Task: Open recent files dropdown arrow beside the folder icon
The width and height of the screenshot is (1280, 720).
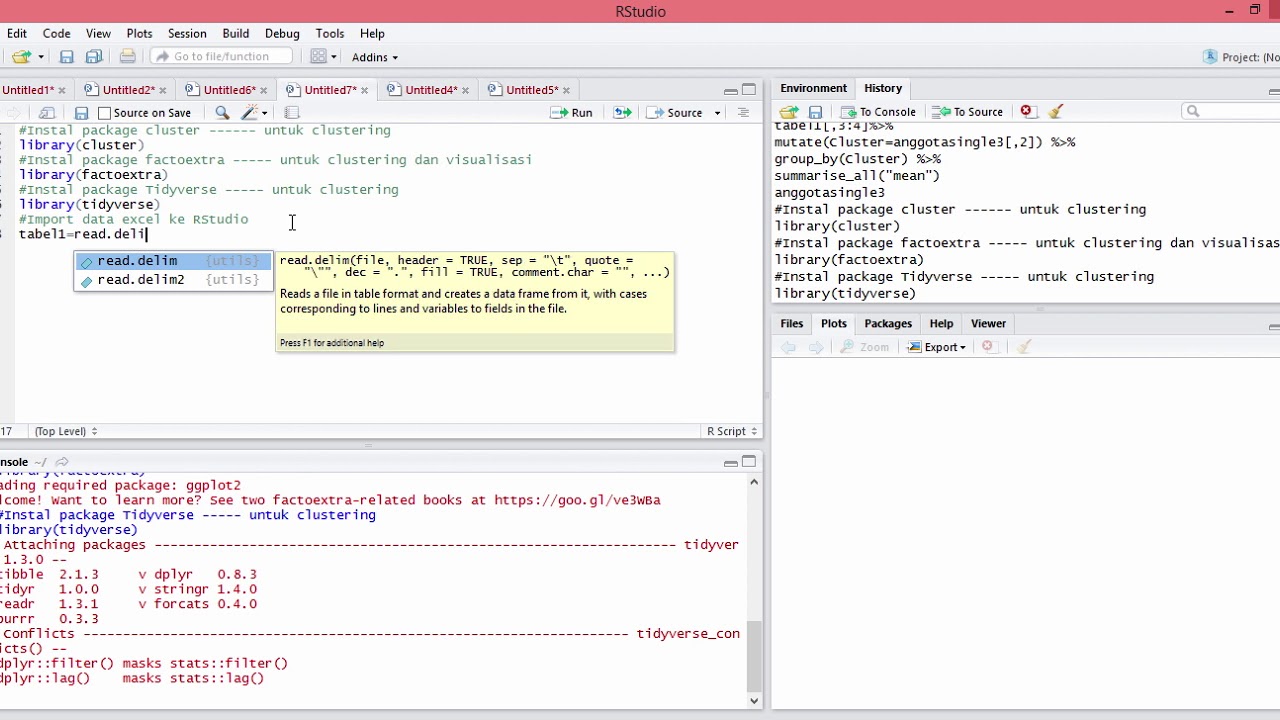Action: [x=40, y=57]
